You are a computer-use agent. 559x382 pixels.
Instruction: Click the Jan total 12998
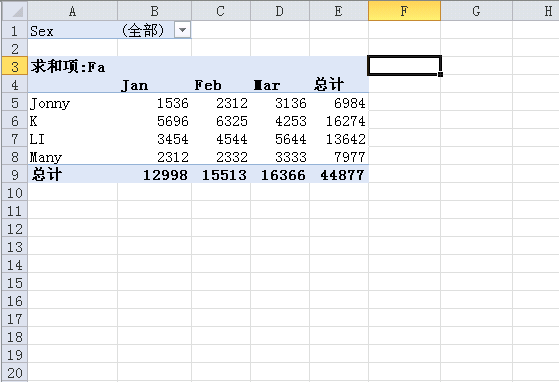[154, 174]
